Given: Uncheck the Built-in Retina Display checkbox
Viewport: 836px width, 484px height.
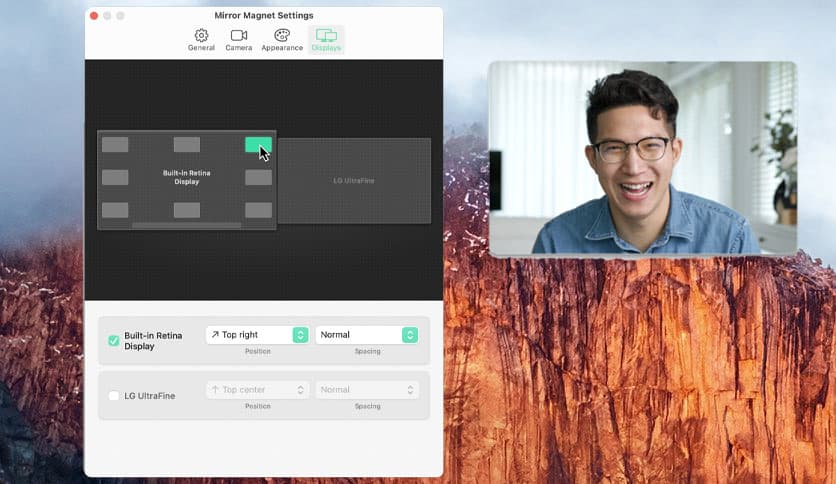Looking at the screenshot, I should (114, 341).
